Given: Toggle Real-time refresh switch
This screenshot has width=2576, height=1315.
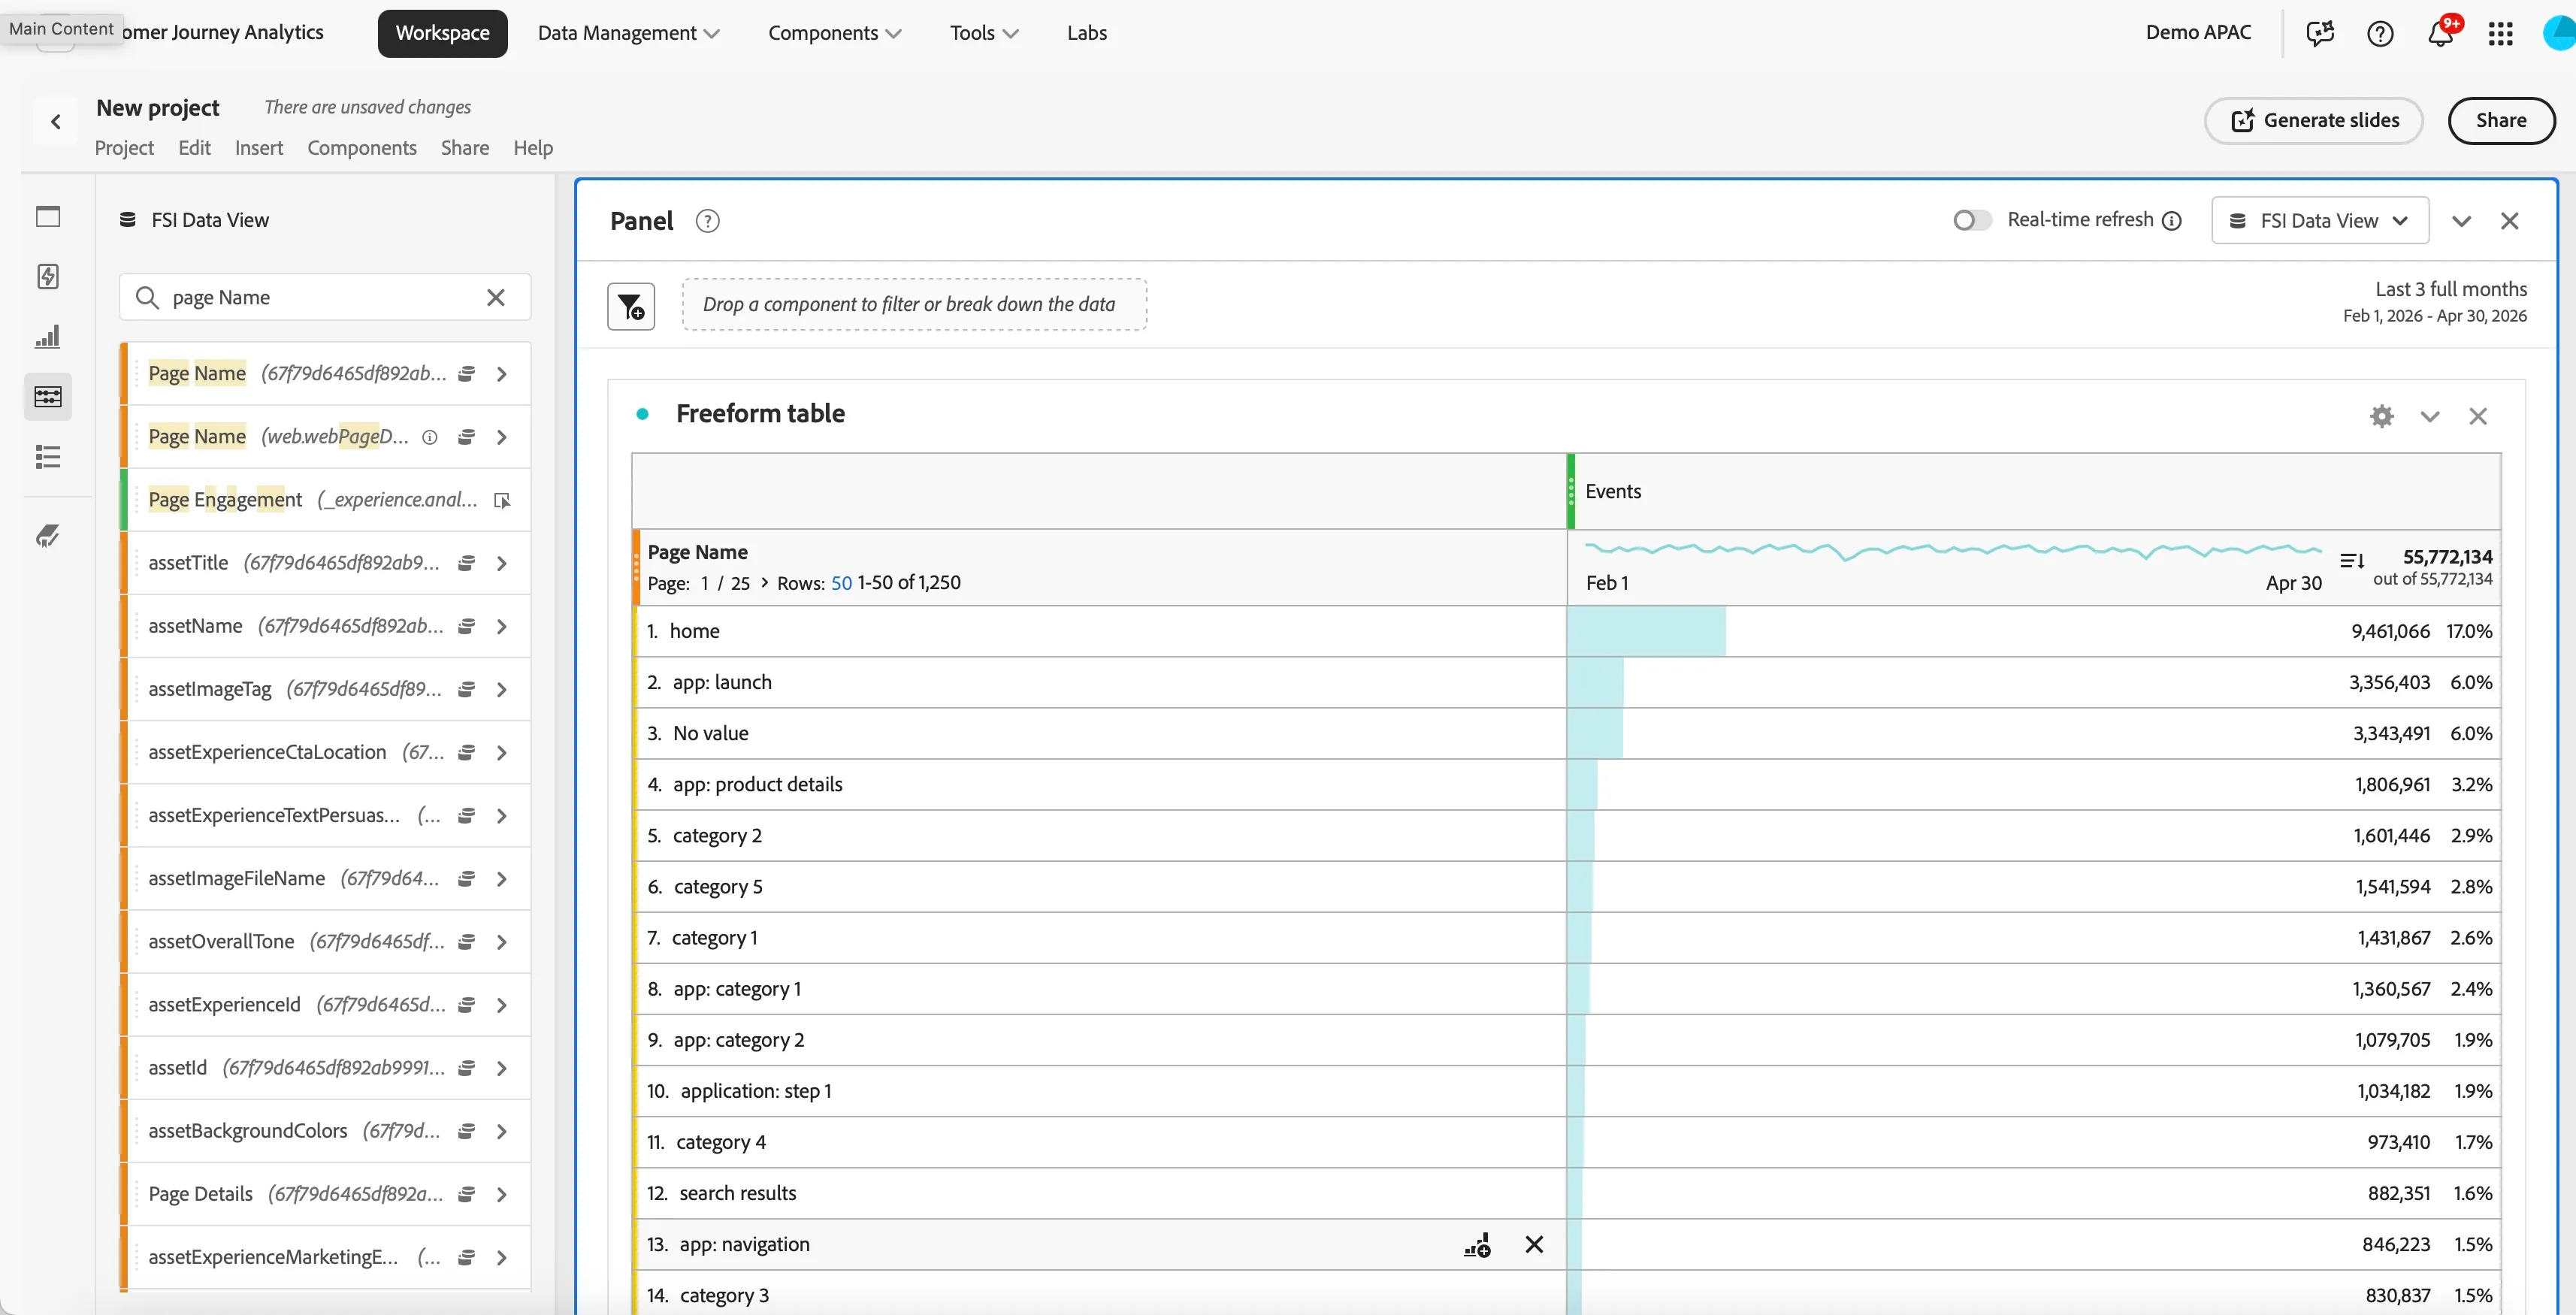Looking at the screenshot, I should point(1972,220).
